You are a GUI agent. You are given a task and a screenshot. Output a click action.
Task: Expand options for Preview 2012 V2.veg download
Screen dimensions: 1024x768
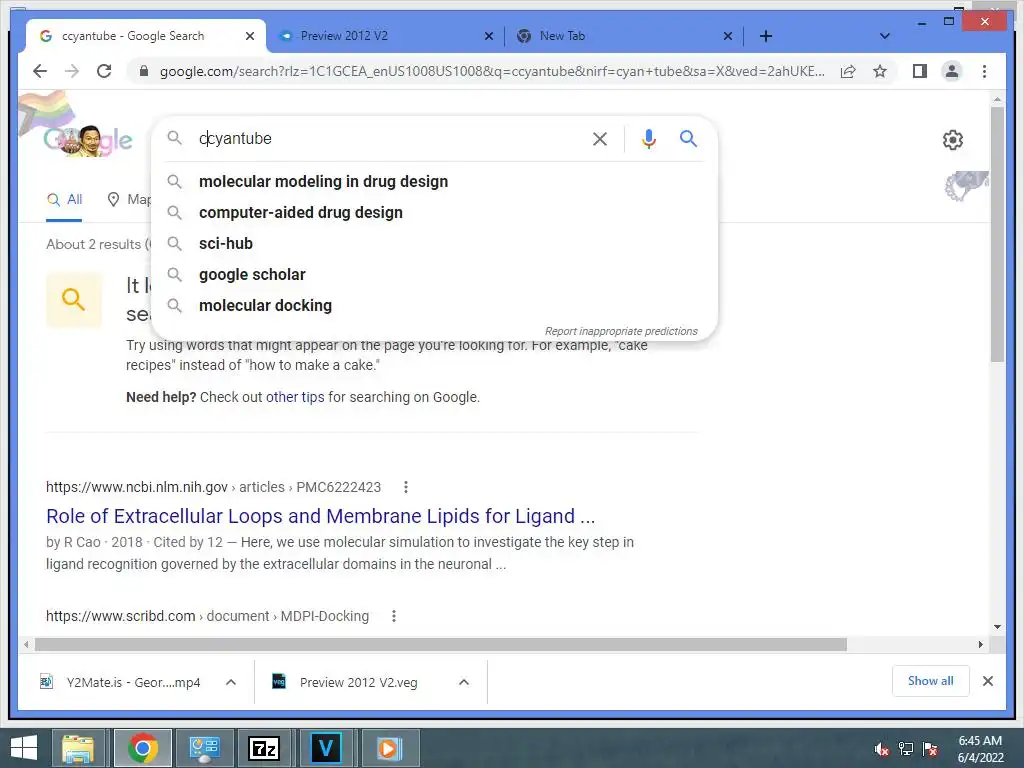(x=464, y=682)
